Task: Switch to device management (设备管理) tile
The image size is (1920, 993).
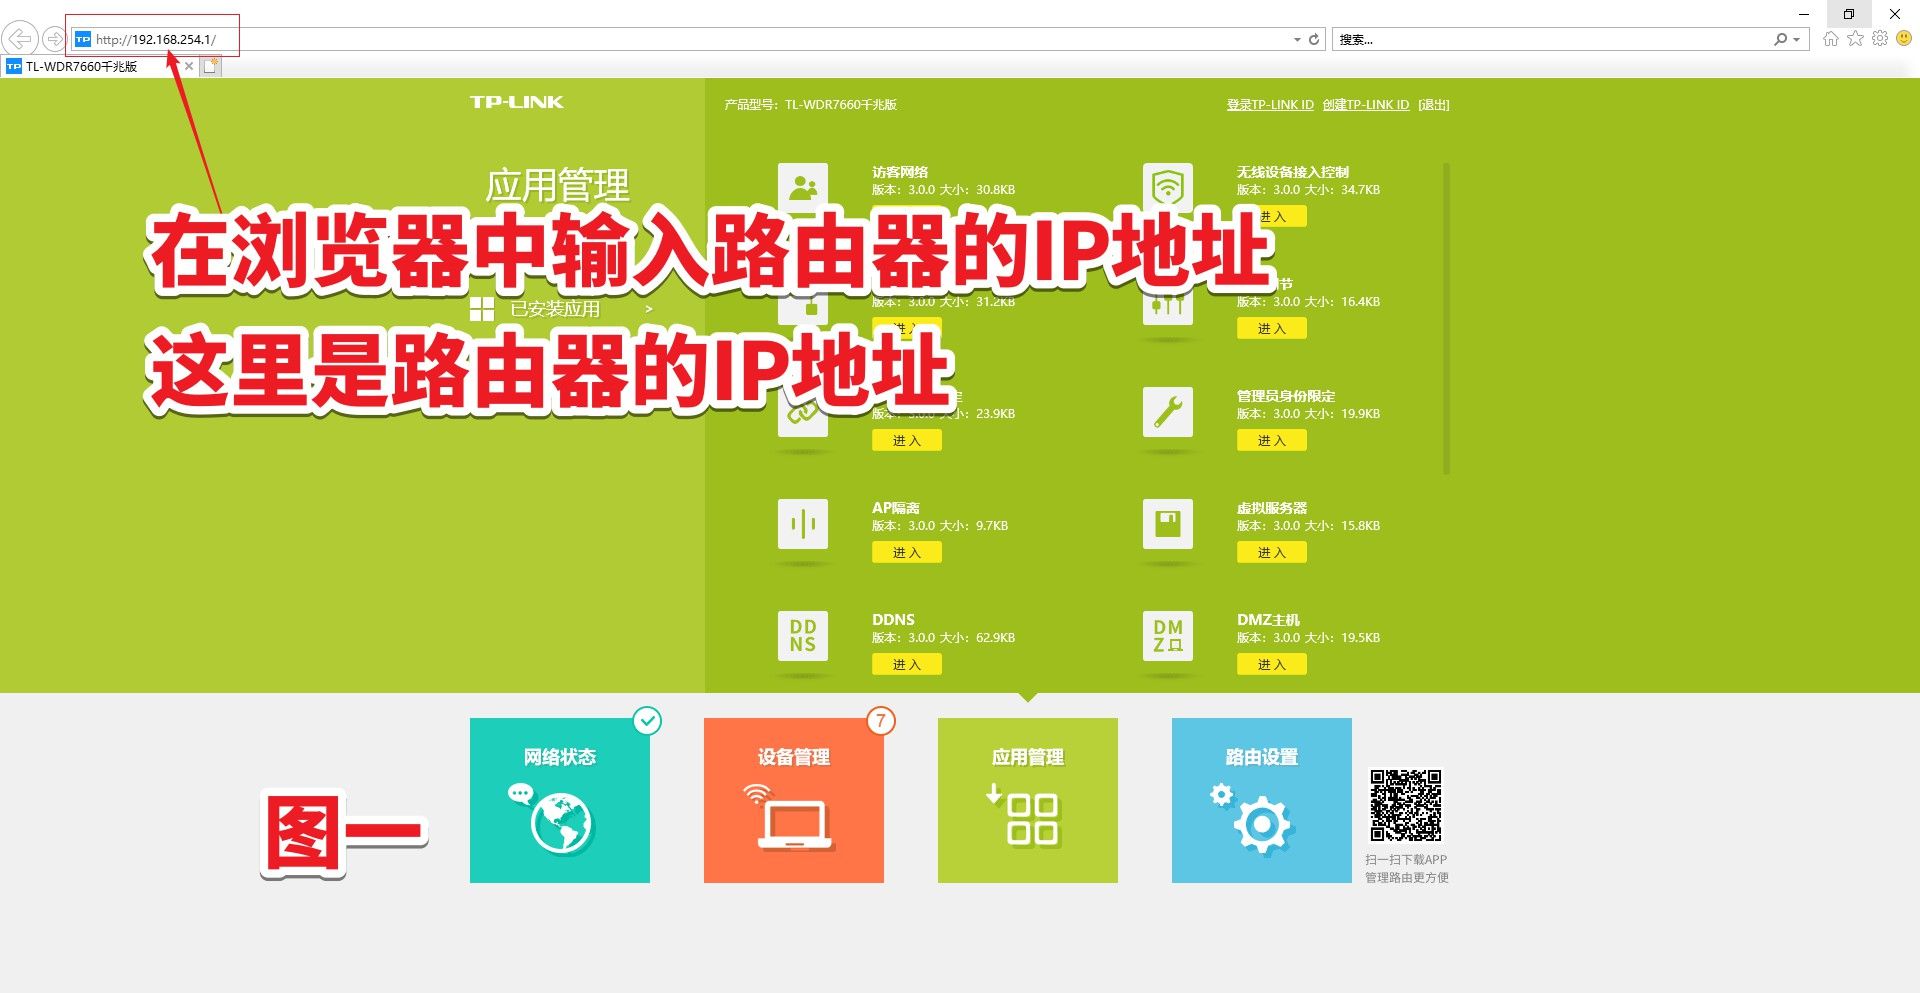Action: point(793,800)
